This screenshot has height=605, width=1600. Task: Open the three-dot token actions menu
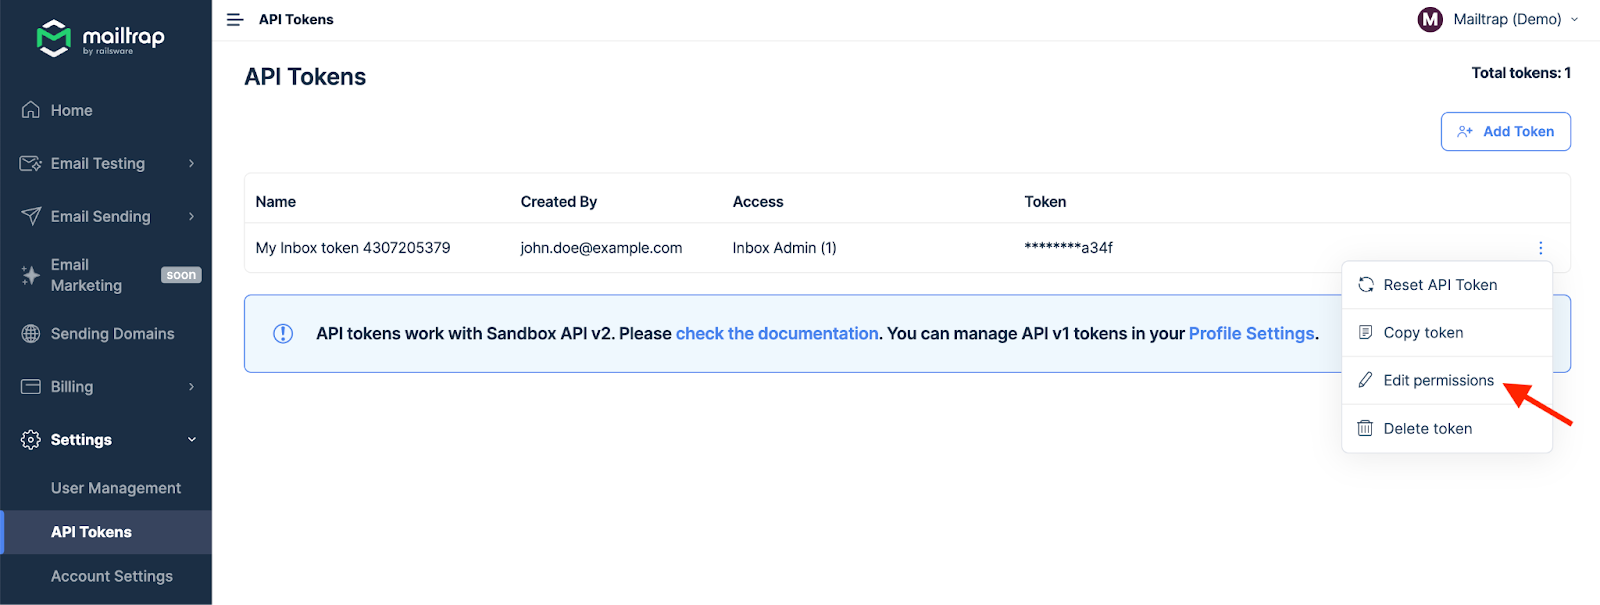(x=1540, y=248)
